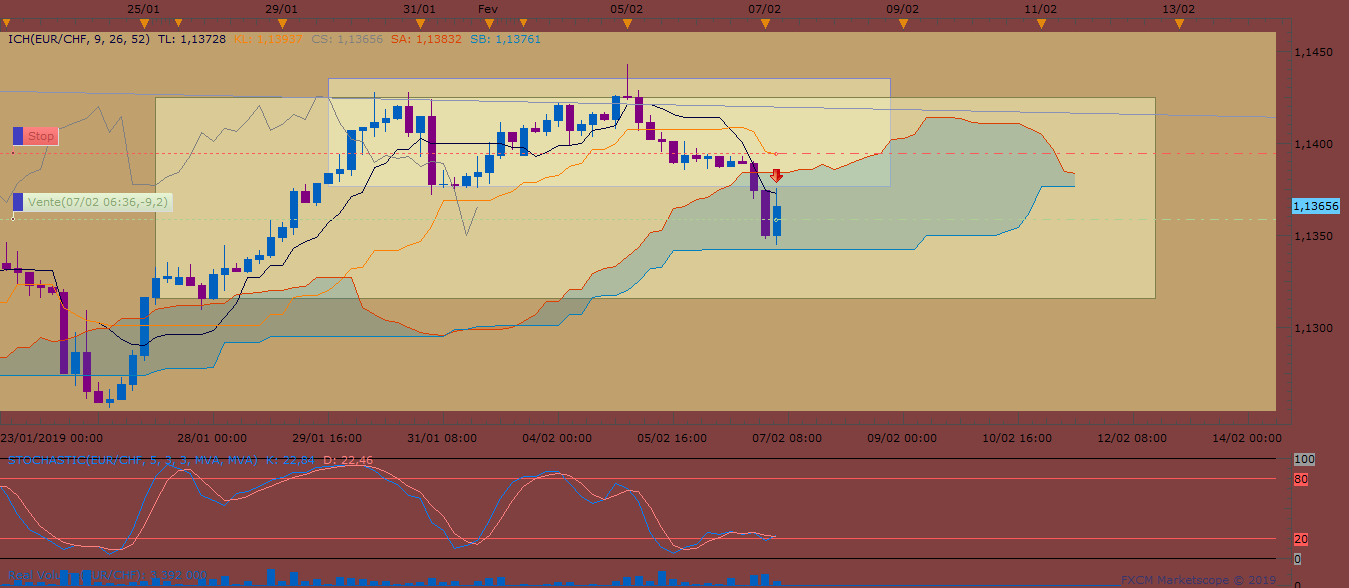Click the stochastic 80 level label
The height and width of the screenshot is (588, 1349).
(x=1301, y=479)
